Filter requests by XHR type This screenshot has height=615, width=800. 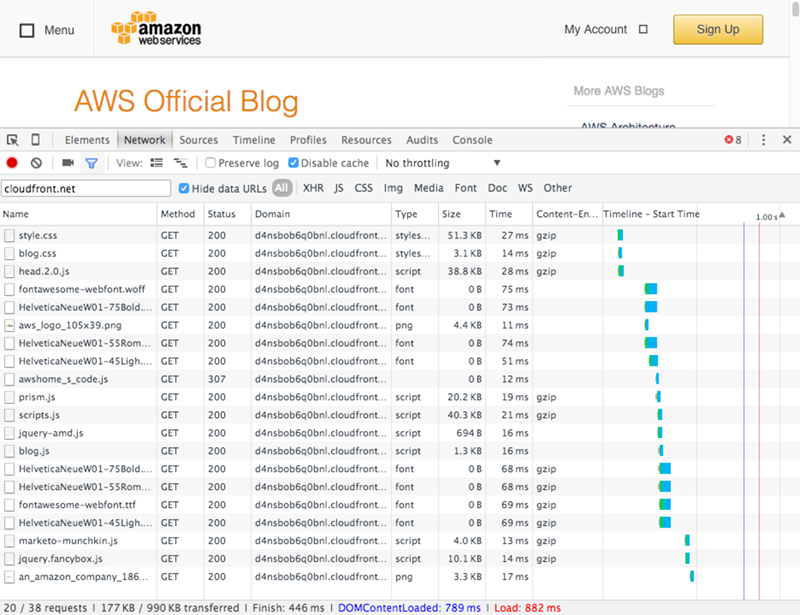313,188
